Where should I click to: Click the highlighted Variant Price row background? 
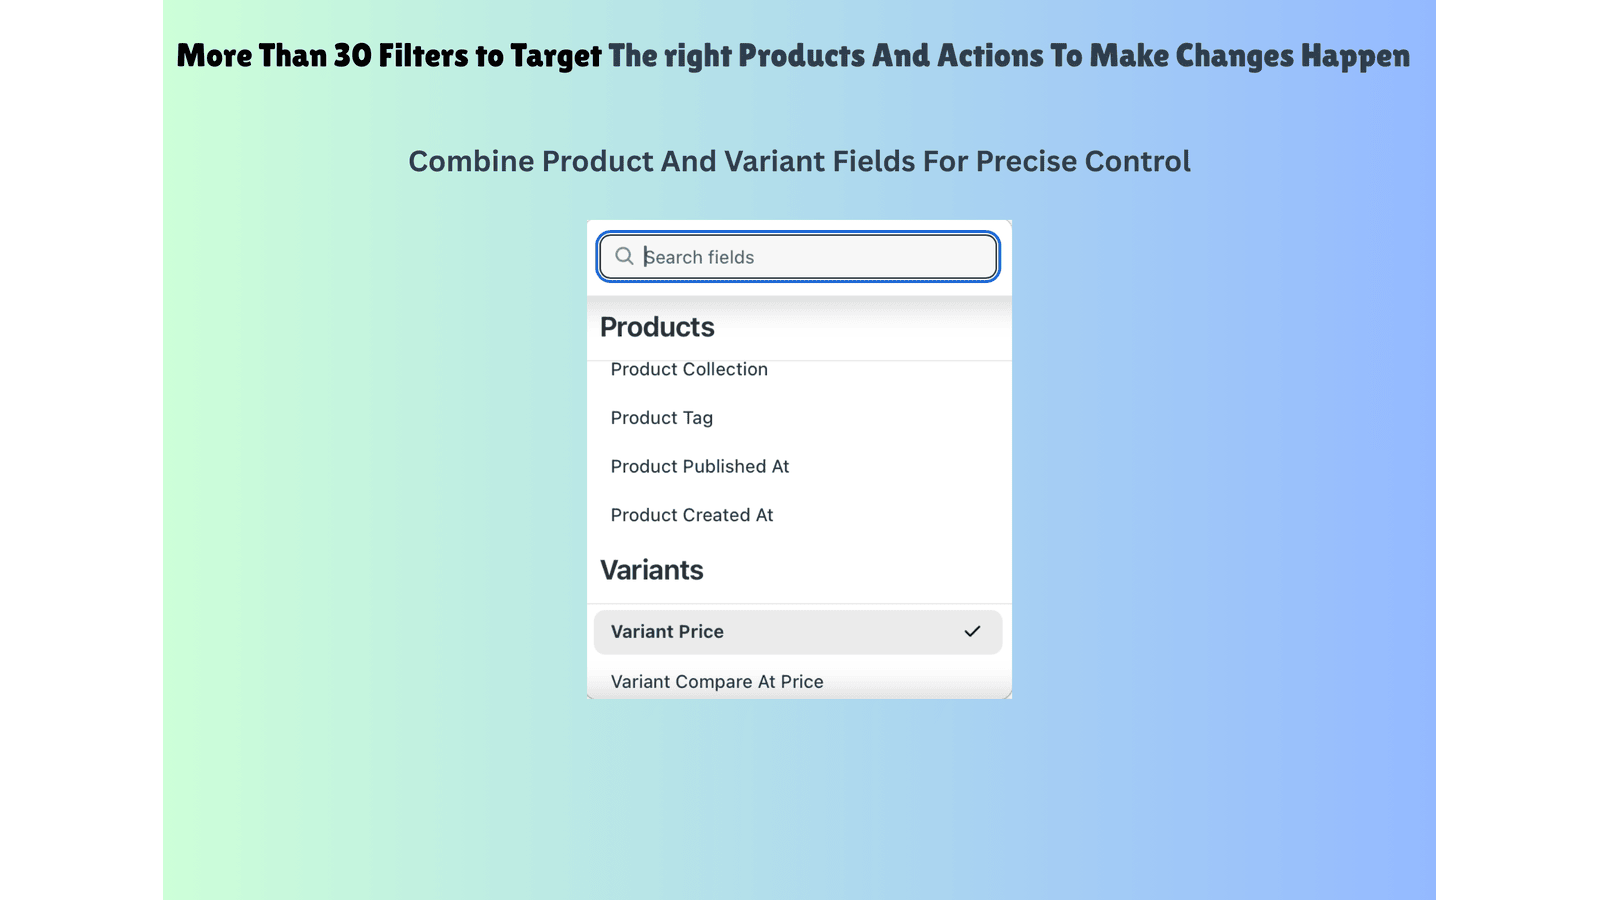(x=798, y=632)
